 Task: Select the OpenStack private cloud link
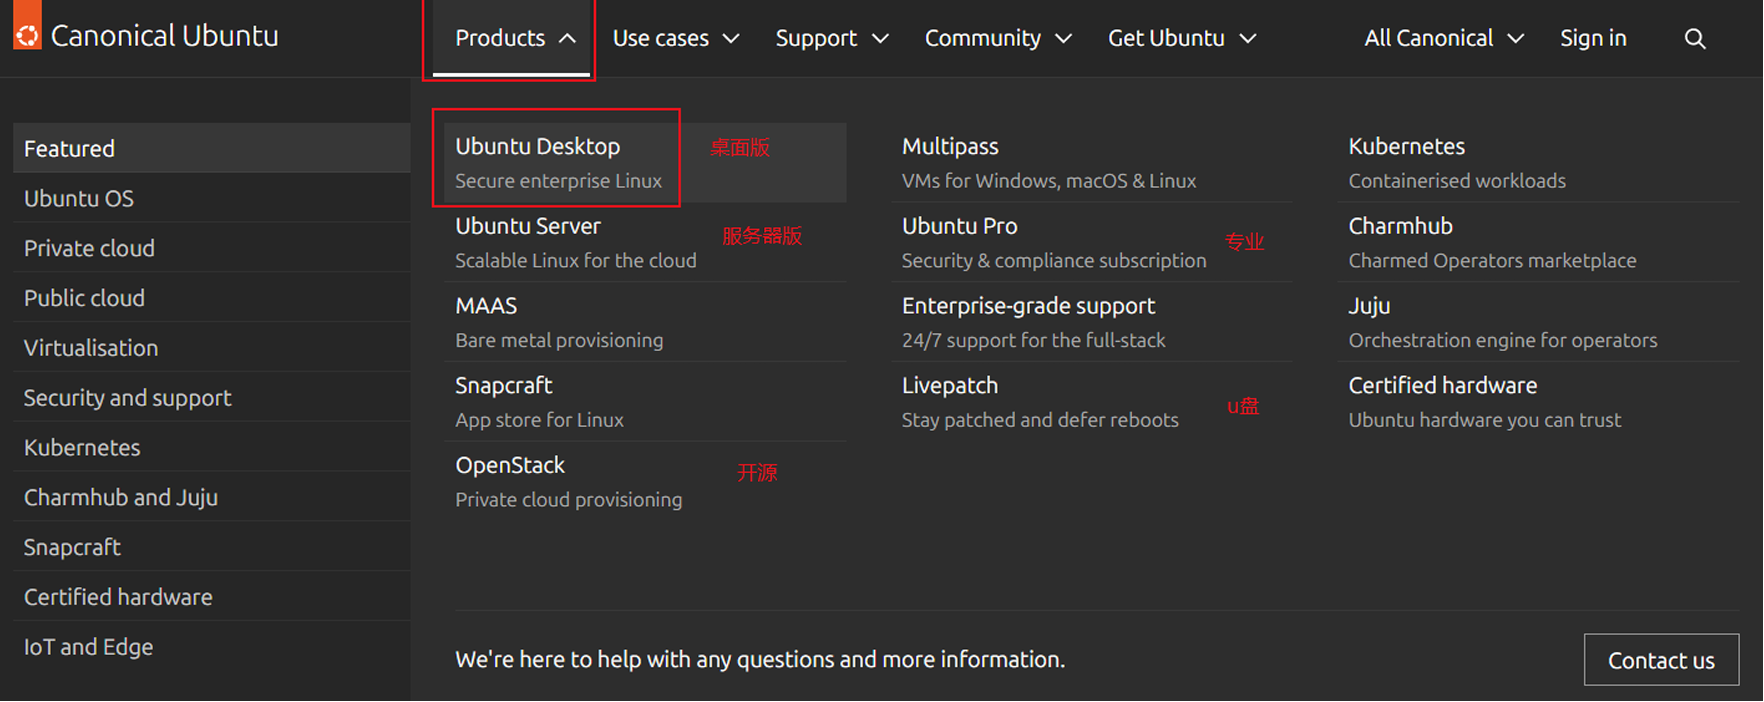click(510, 466)
